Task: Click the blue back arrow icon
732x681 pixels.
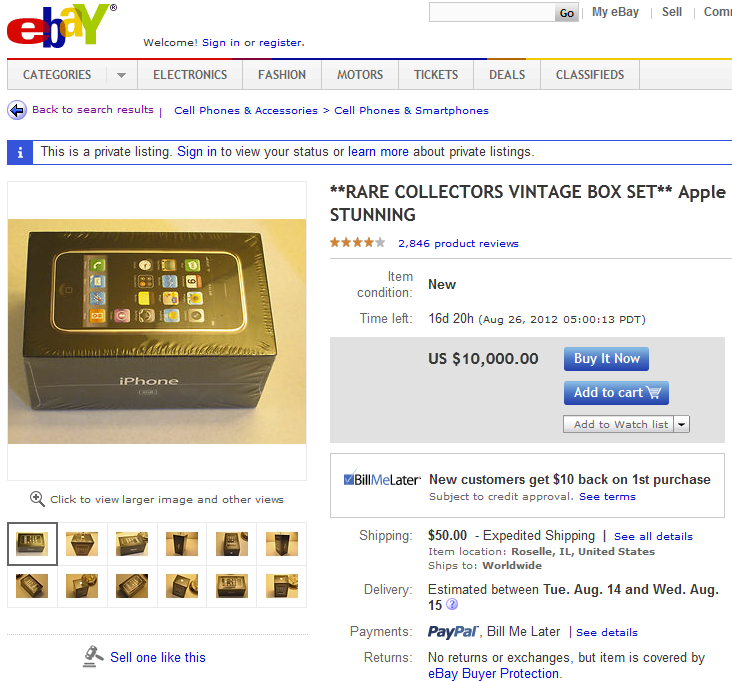Action: coord(17,111)
